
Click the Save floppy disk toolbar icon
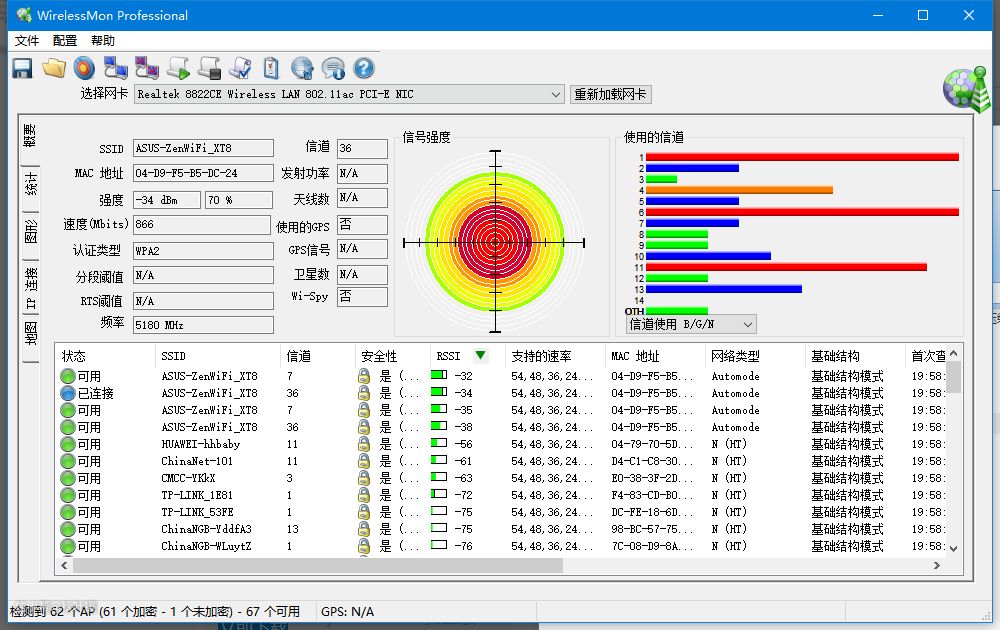pyautogui.click(x=22, y=68)
